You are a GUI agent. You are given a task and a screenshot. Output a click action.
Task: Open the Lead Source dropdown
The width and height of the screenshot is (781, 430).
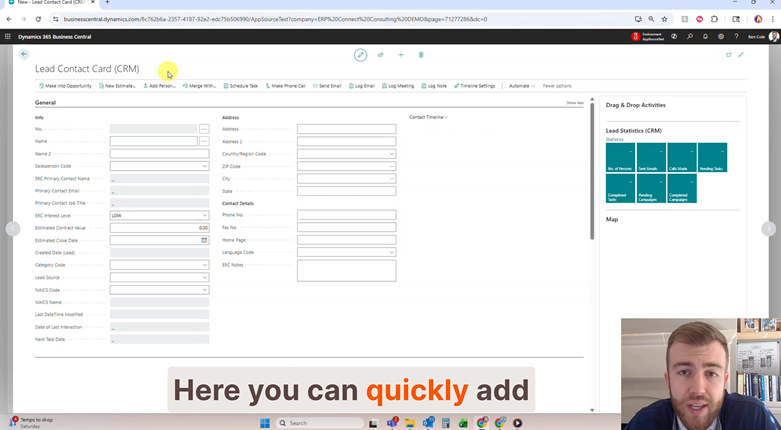coord(204,277)
